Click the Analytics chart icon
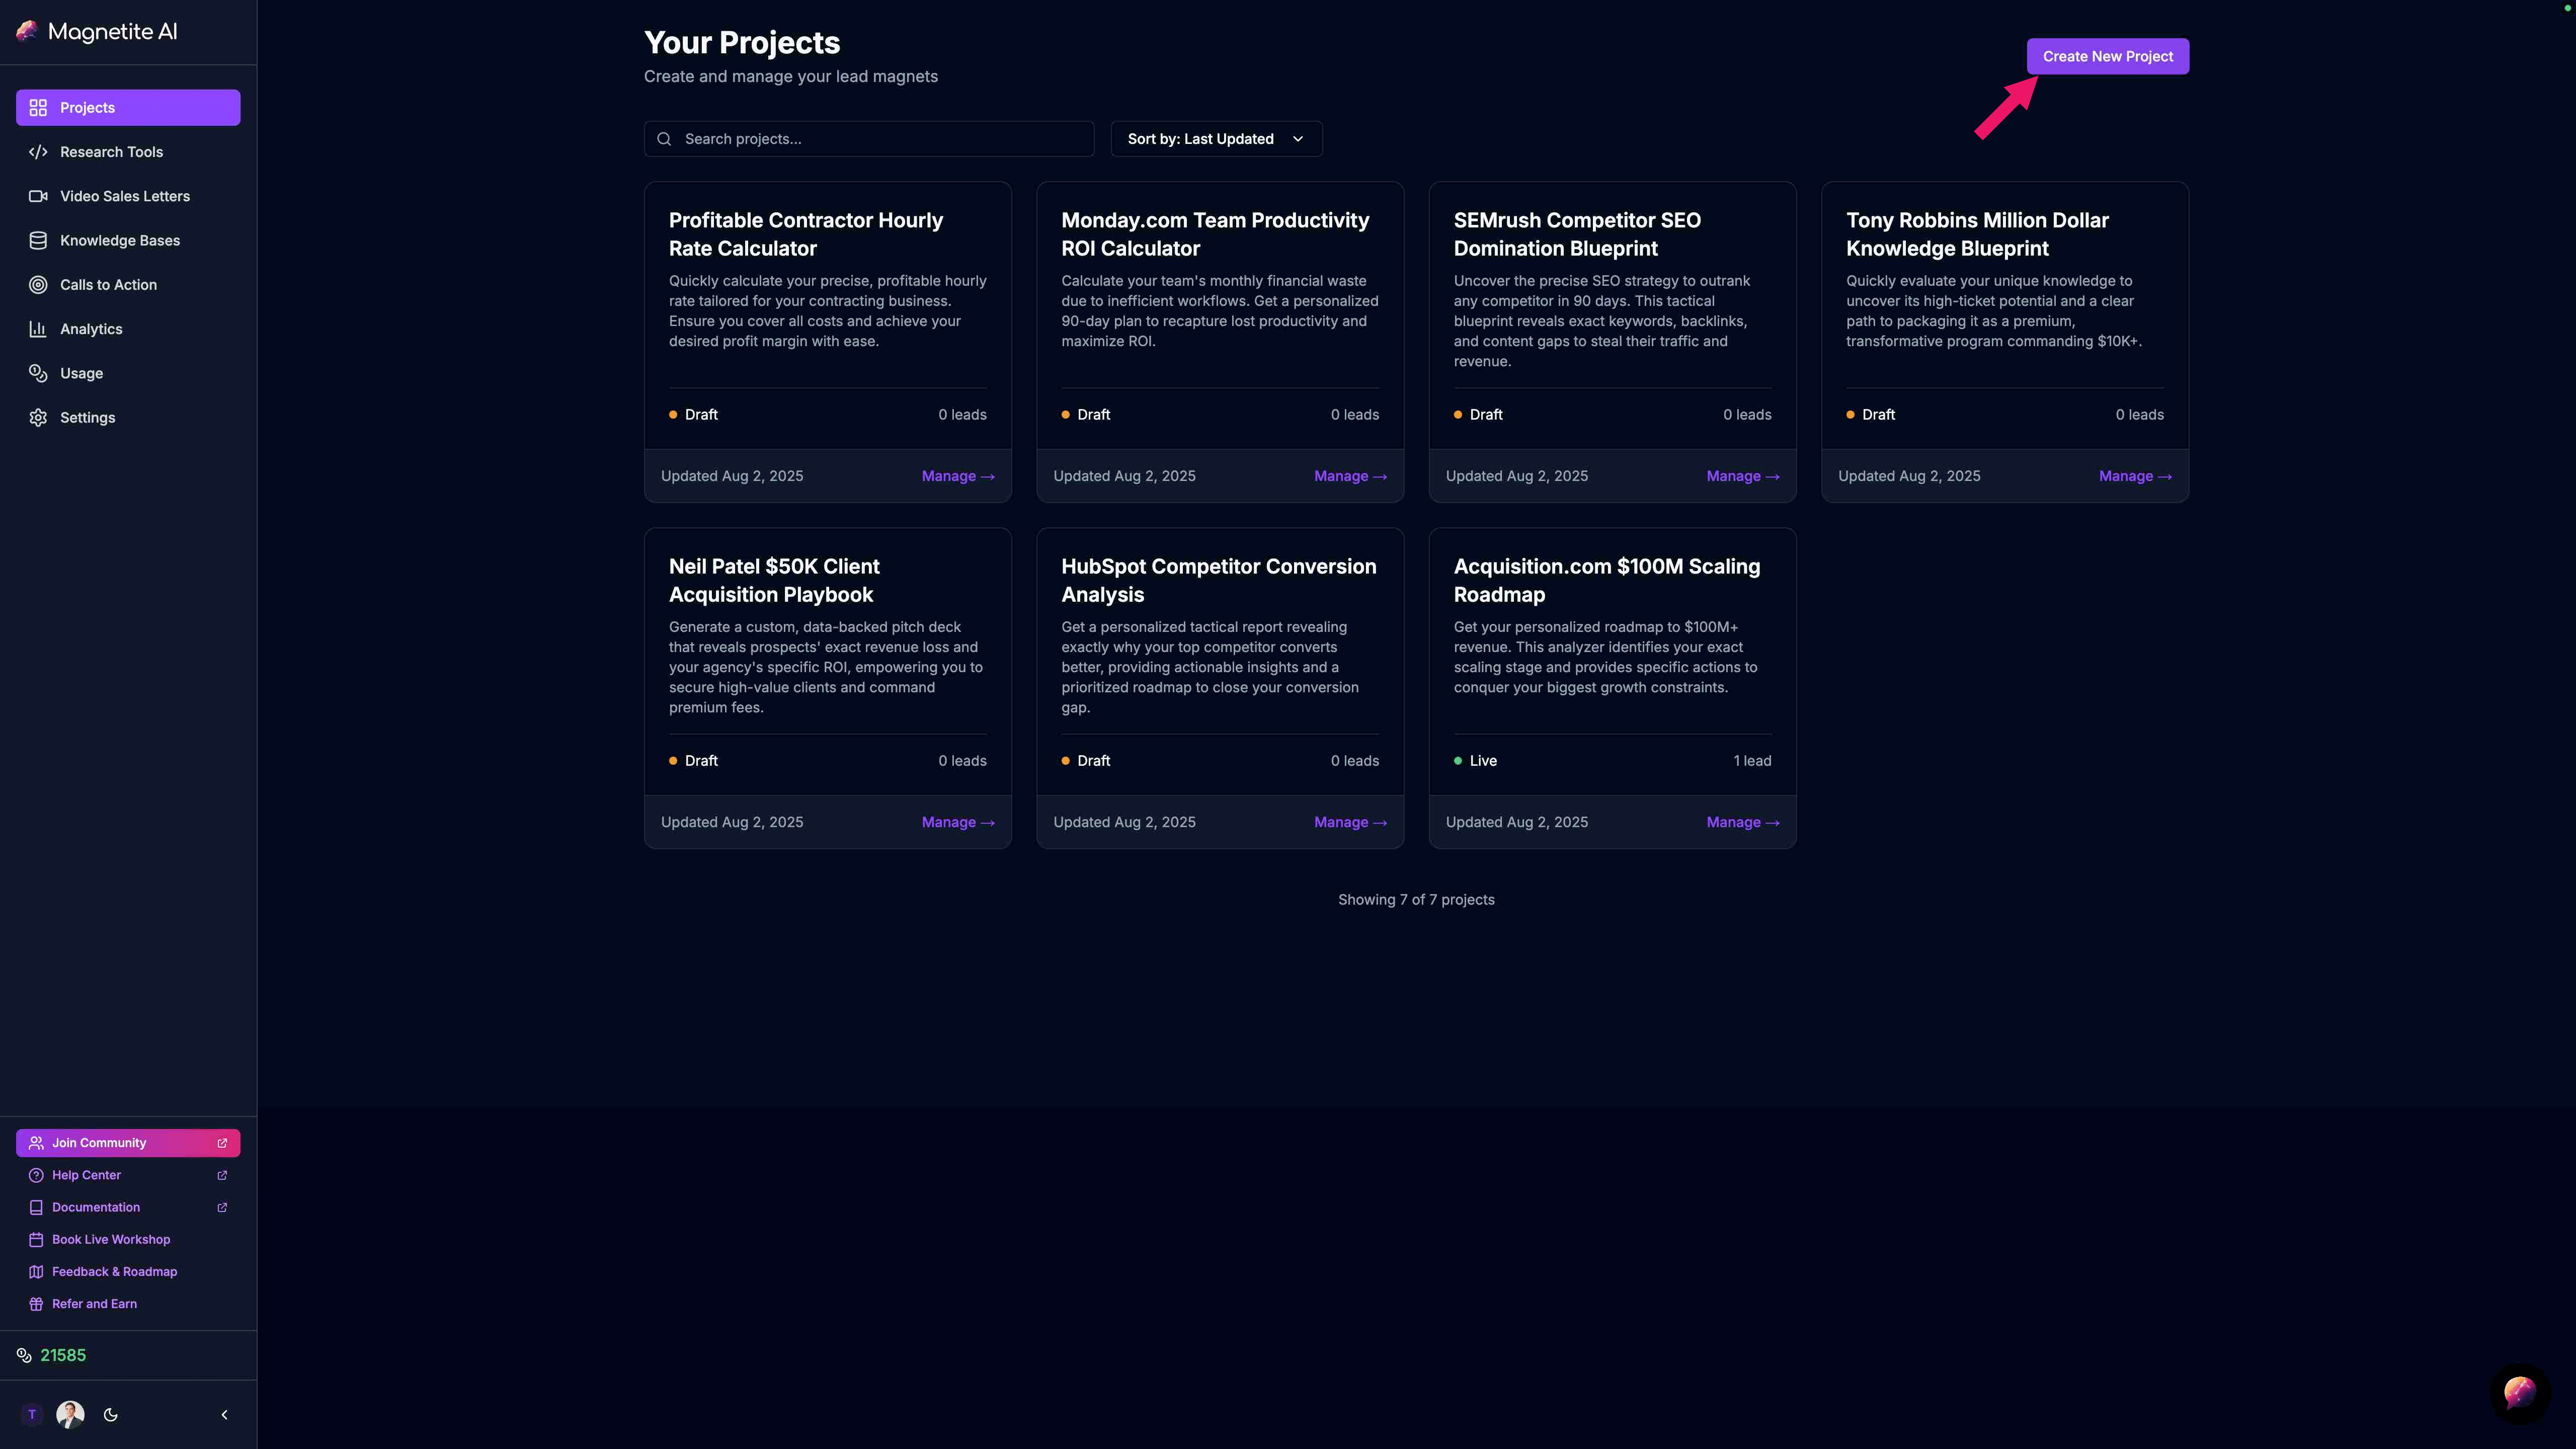The width and height of the screenshot is (2576, 1449). pyautogui.click(x=38, y=329)
